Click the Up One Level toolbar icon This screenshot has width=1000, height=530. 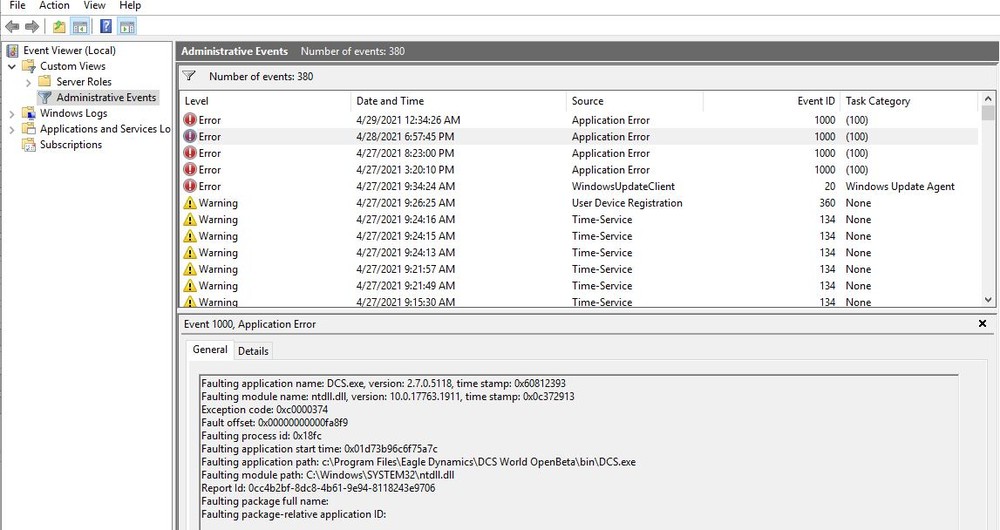[59, 26]
